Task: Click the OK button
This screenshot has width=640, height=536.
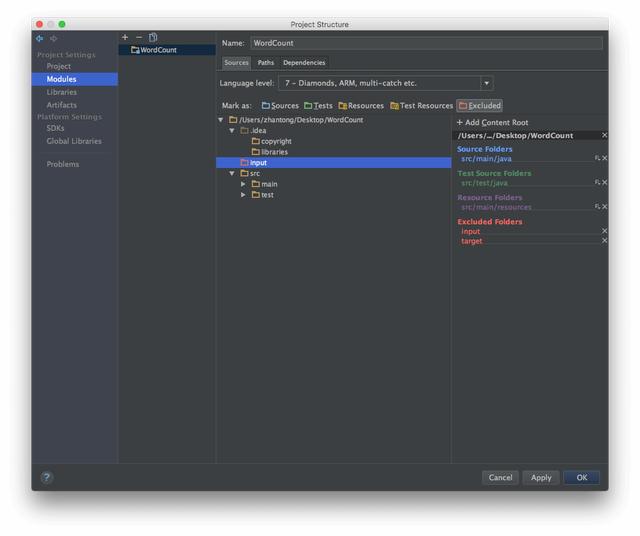Action: 582,478
